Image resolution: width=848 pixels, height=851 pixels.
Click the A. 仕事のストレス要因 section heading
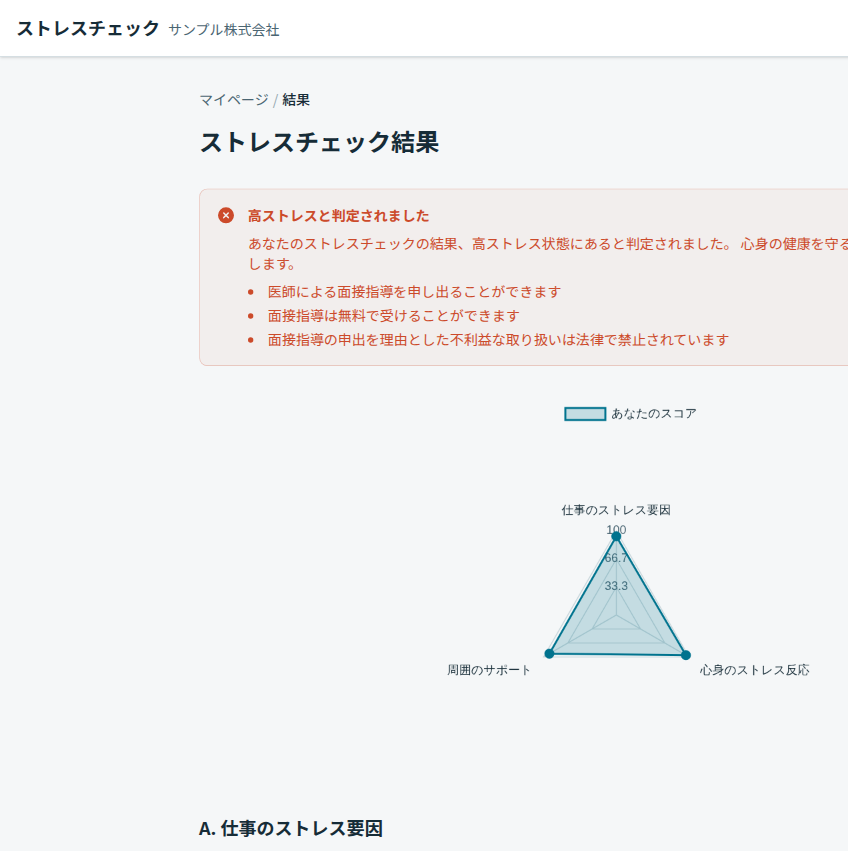291,828
